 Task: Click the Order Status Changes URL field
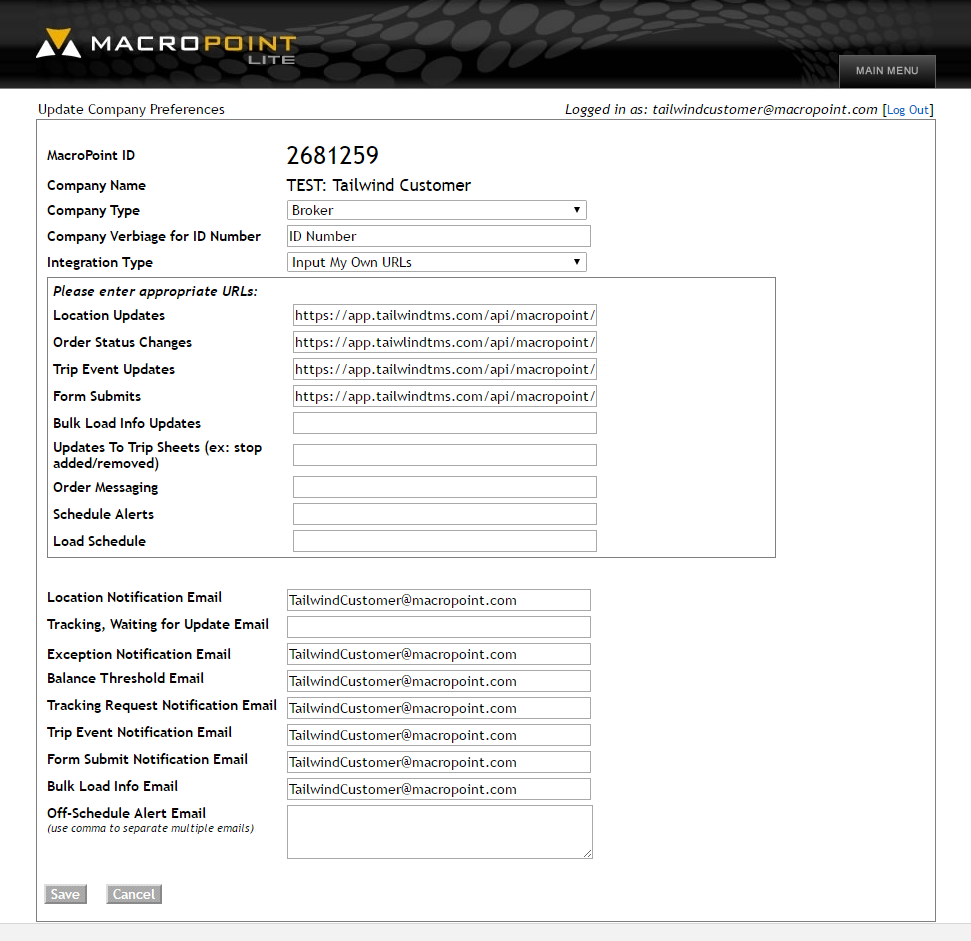[x=443, y=342]
